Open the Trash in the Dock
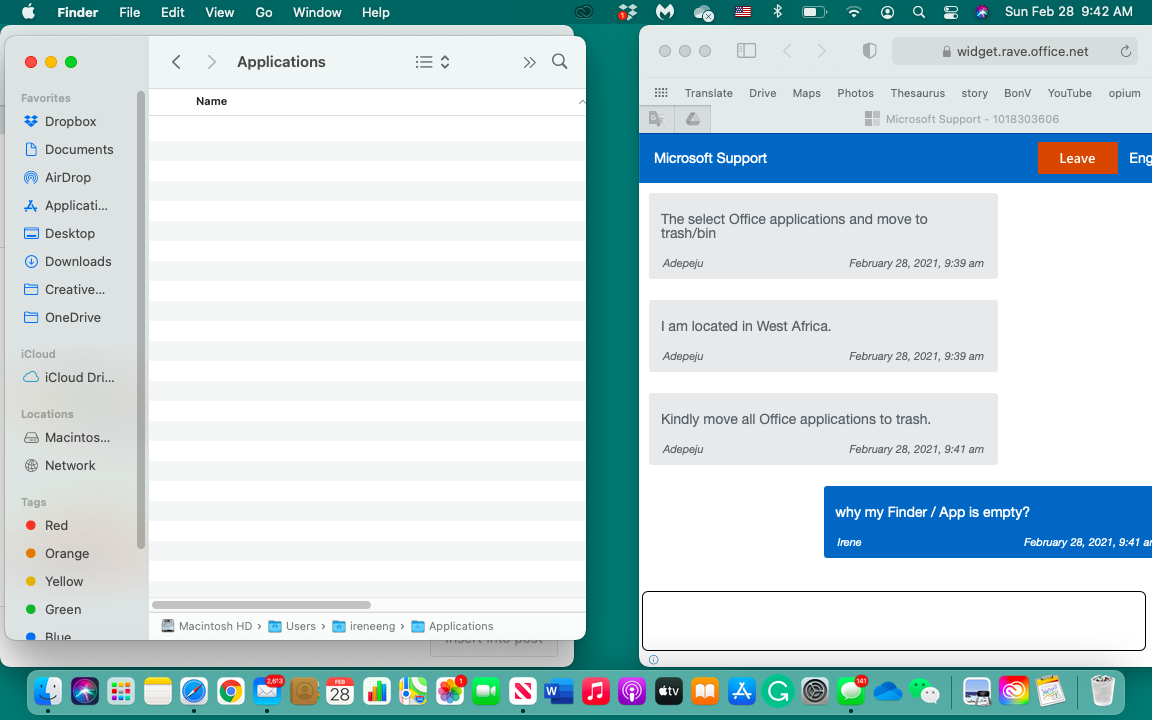 (x=1102, y=691)
